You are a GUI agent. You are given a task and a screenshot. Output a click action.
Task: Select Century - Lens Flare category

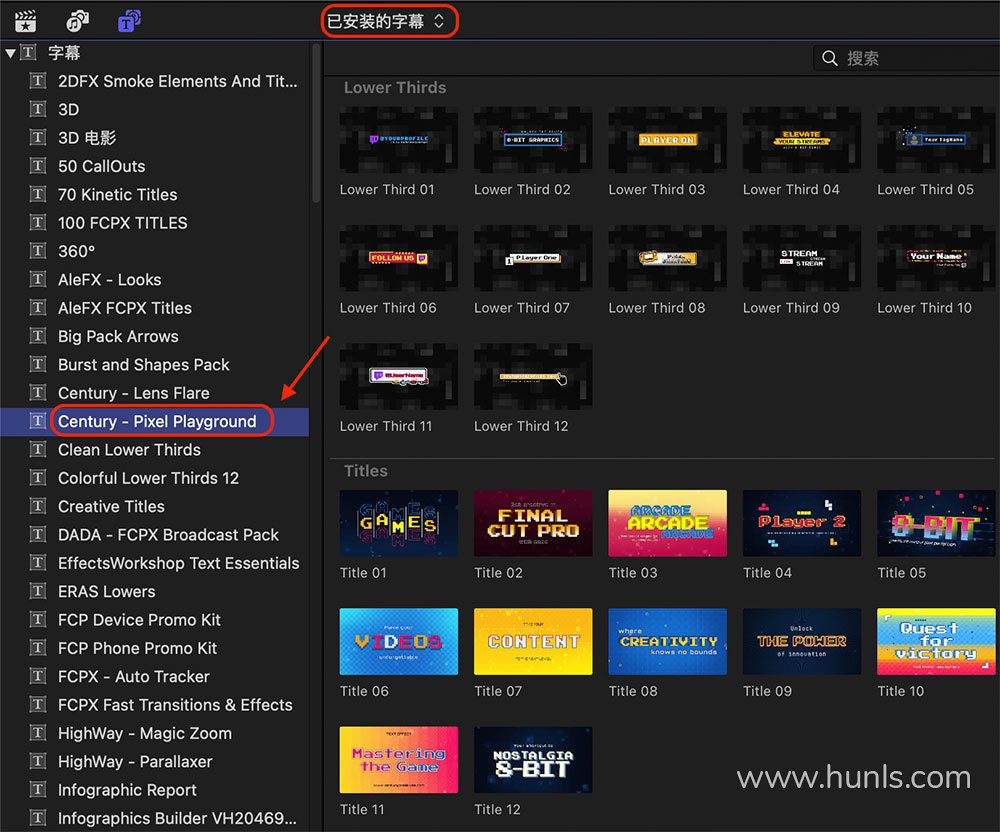[x=133, y=393]
